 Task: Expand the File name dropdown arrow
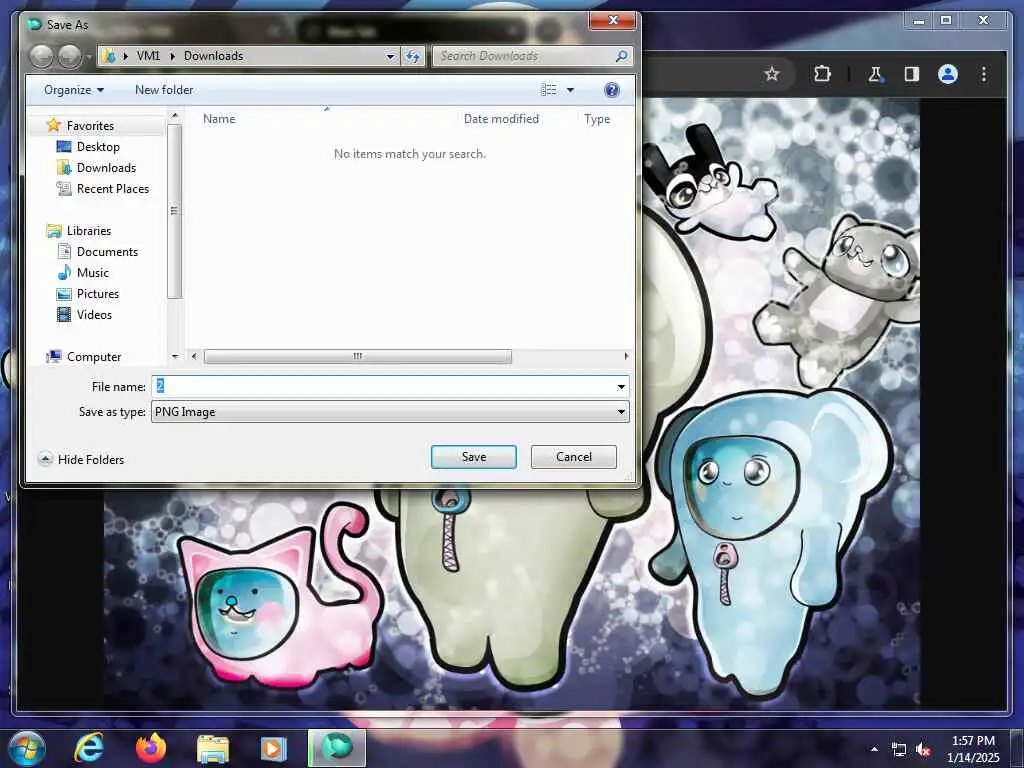point(621,387)
